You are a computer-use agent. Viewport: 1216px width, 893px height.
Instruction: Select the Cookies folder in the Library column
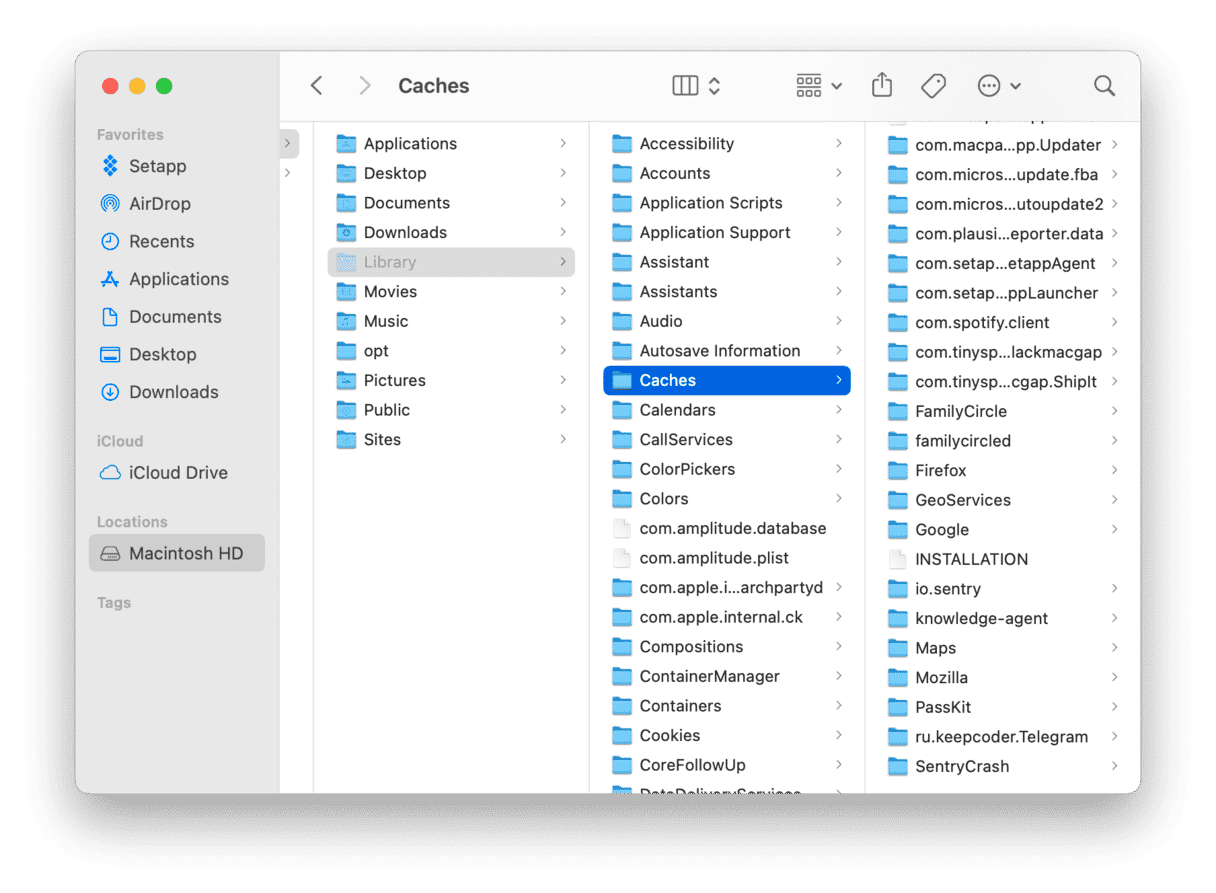[669, 735]
